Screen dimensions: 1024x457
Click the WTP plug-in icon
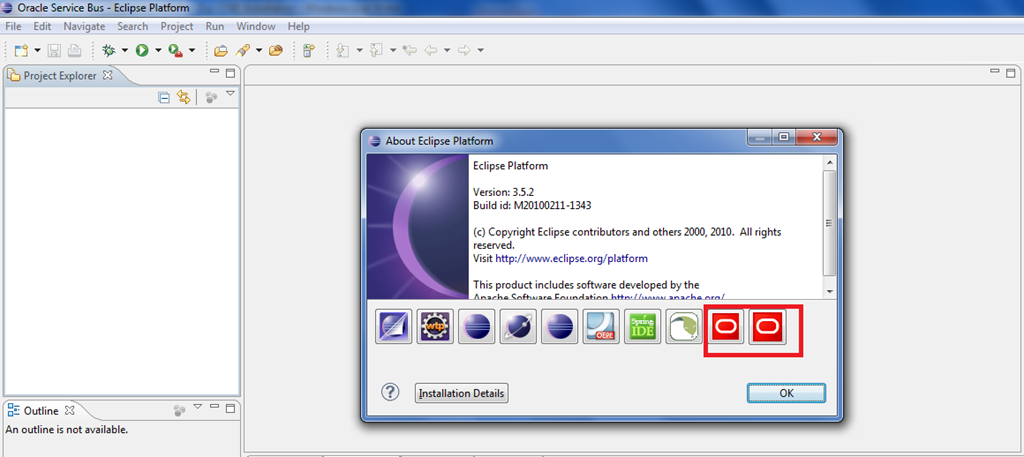(435, 327)
